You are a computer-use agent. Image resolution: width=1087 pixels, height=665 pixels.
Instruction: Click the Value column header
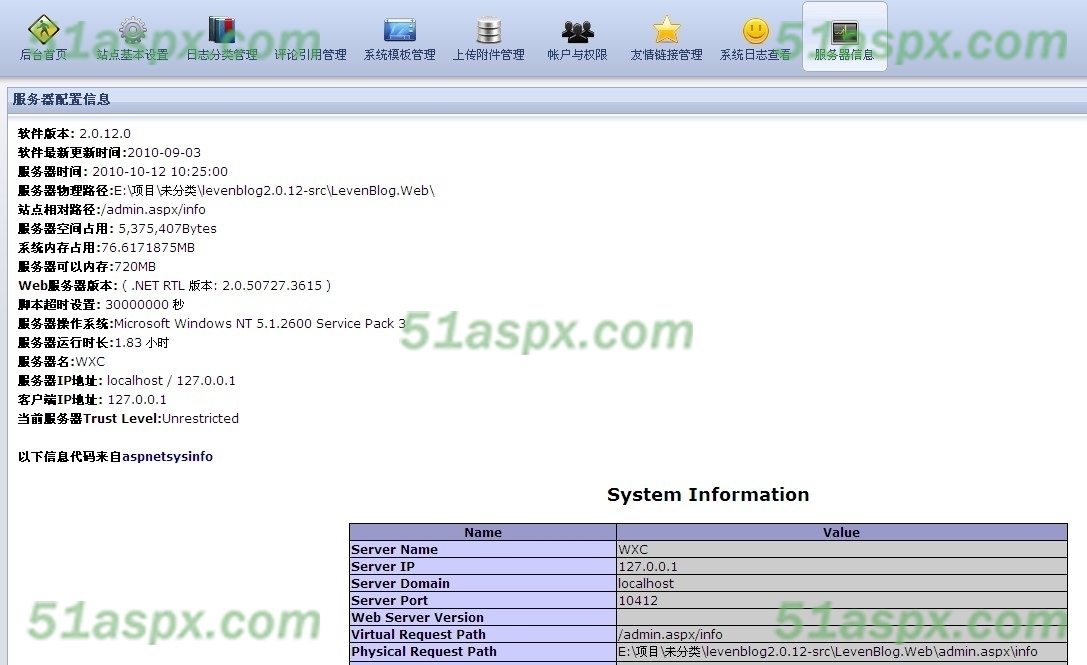[842, 533]
